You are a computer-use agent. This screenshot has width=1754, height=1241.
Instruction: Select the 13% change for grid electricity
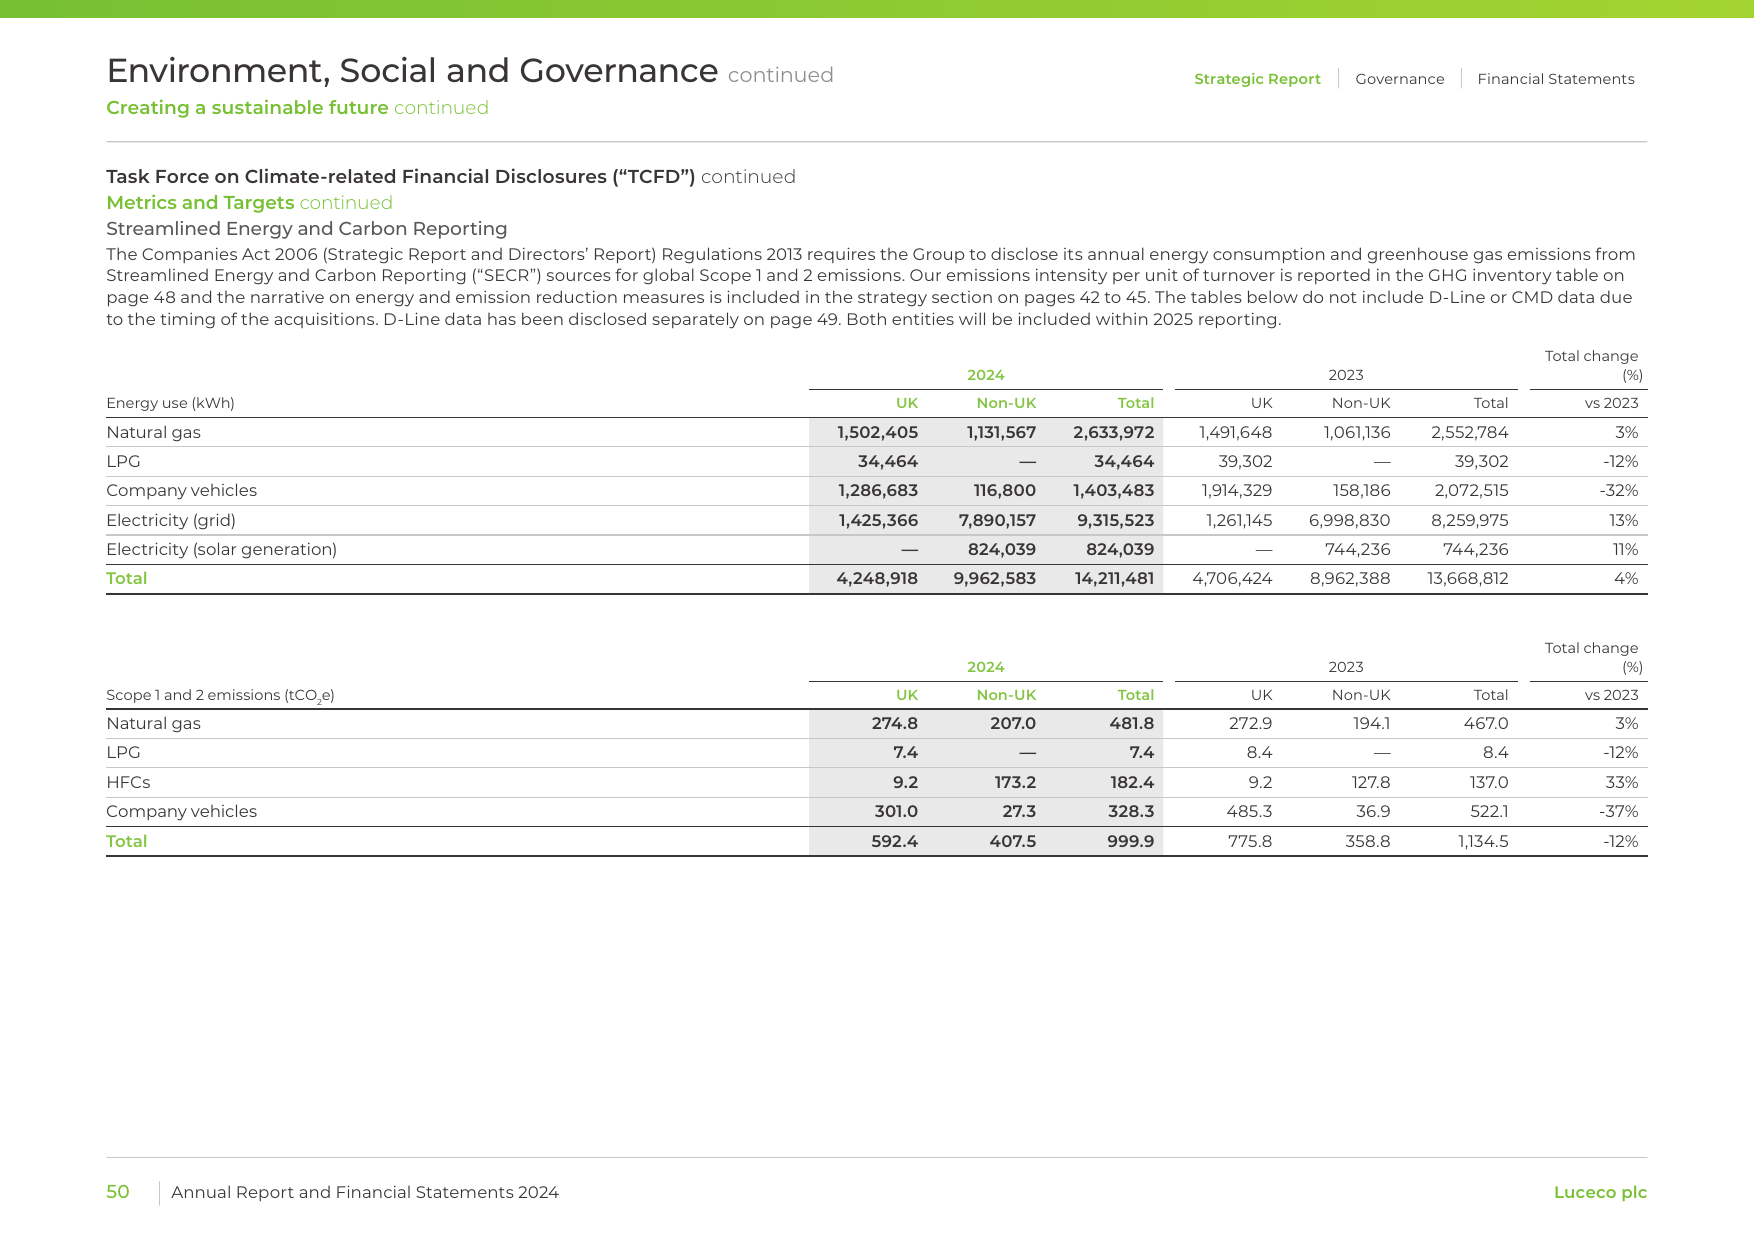pos(1623,520)
